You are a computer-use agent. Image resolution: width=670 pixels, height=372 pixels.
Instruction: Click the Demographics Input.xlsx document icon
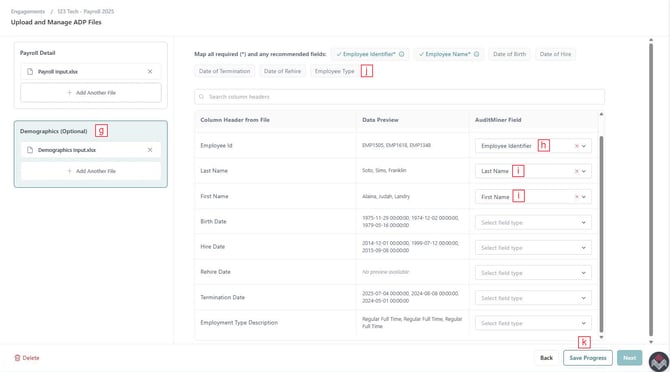click(x=30, y=150)
